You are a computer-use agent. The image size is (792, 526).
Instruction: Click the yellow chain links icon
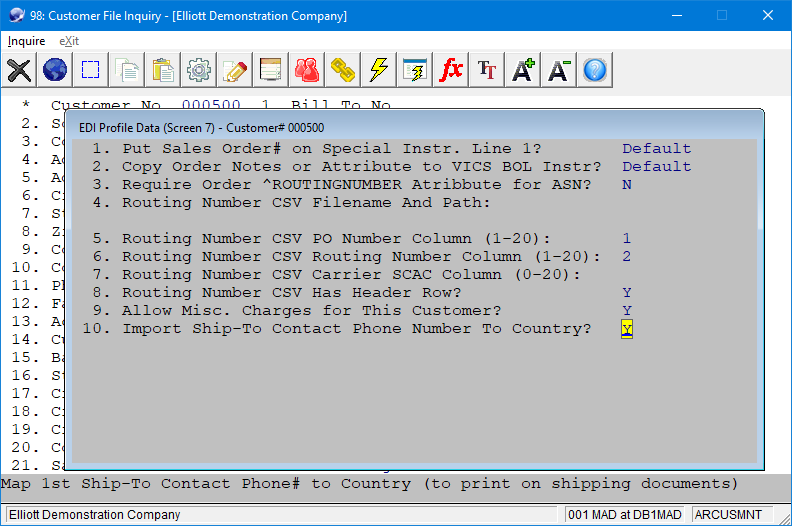click(342, 70)
